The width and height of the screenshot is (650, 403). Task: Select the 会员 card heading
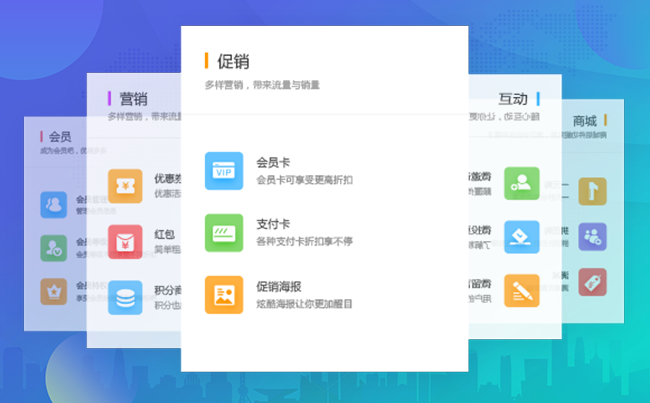(x=60, y=136)
